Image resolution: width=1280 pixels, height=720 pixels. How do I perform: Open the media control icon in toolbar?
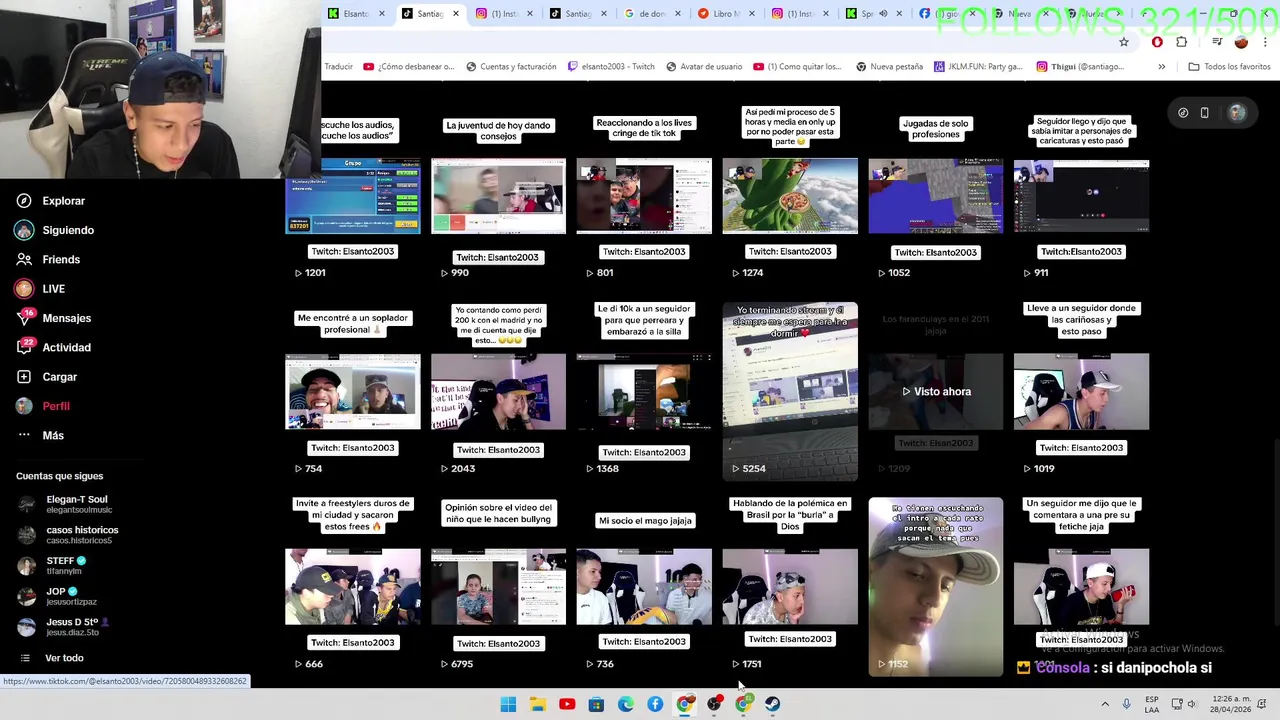coord(1217,42)
